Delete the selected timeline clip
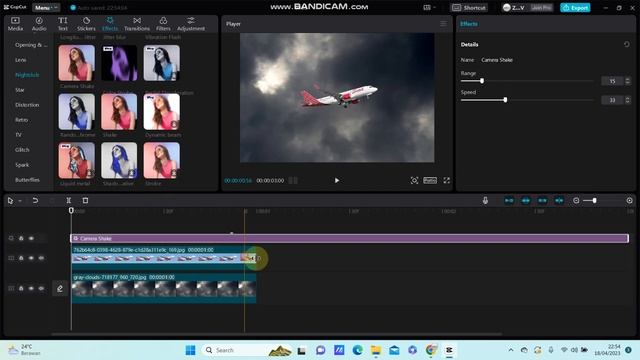The width and height of the screenshot is (640, 360). click(x=85, y=200)
